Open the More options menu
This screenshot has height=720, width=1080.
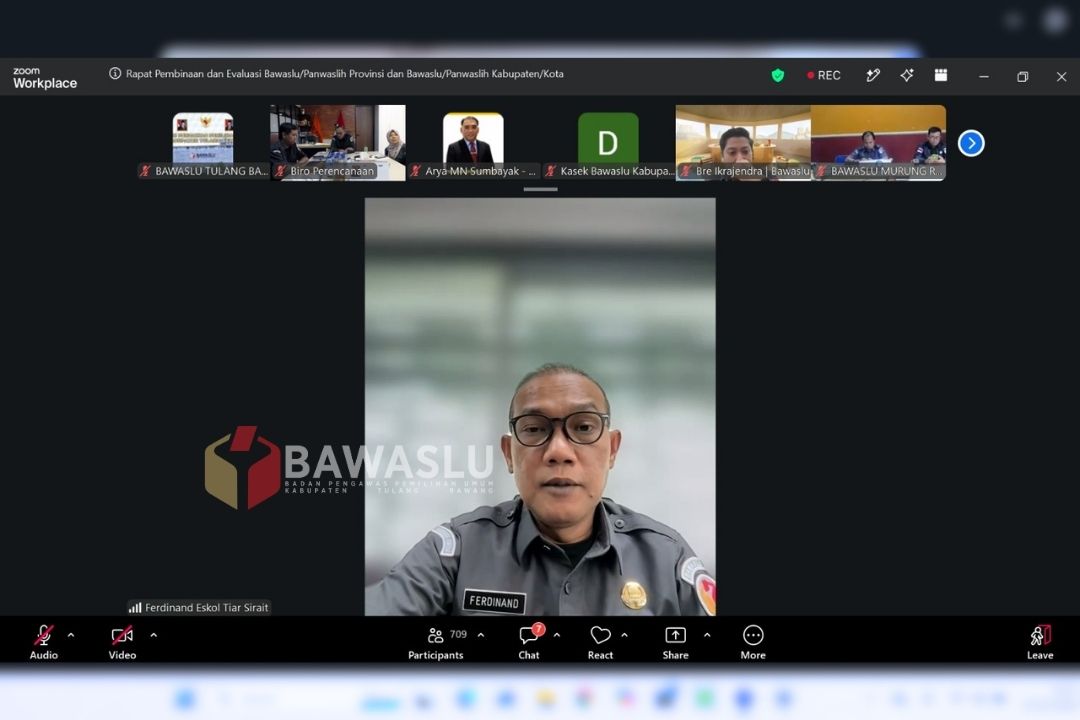[753, 642]
